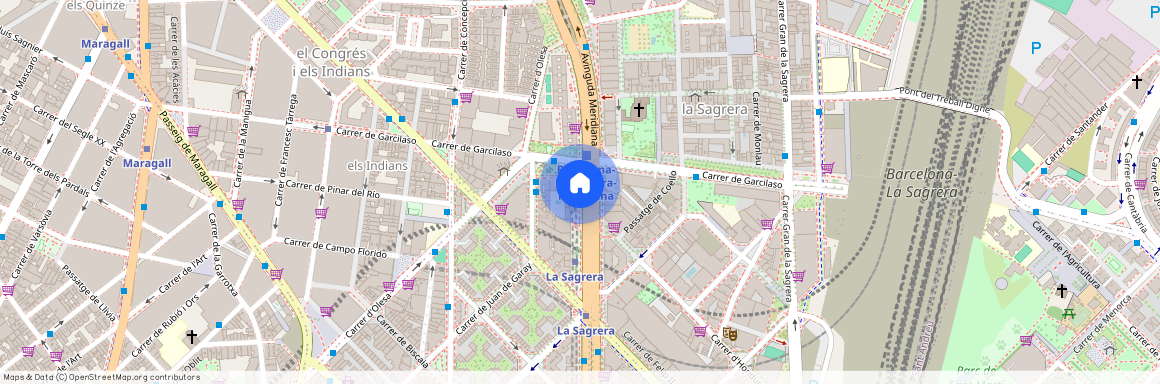The height and width of the screenshot is (384, 1160).
Task: Click shopping cart beside Carrer de Concepció
Action: pos(466,97)
